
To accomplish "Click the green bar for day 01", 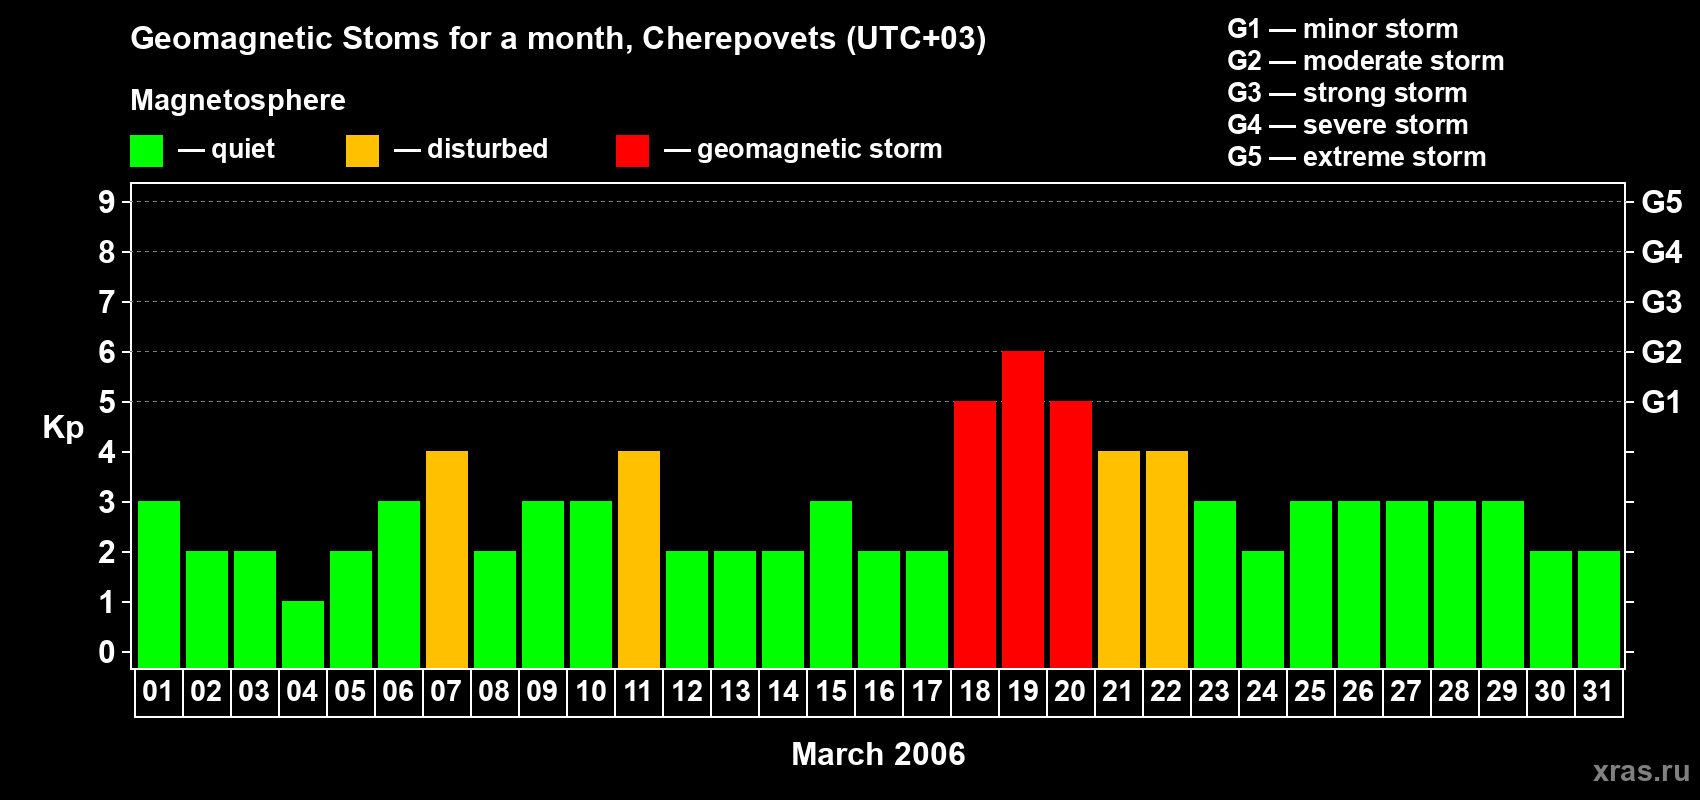I will tap(158, 584).
